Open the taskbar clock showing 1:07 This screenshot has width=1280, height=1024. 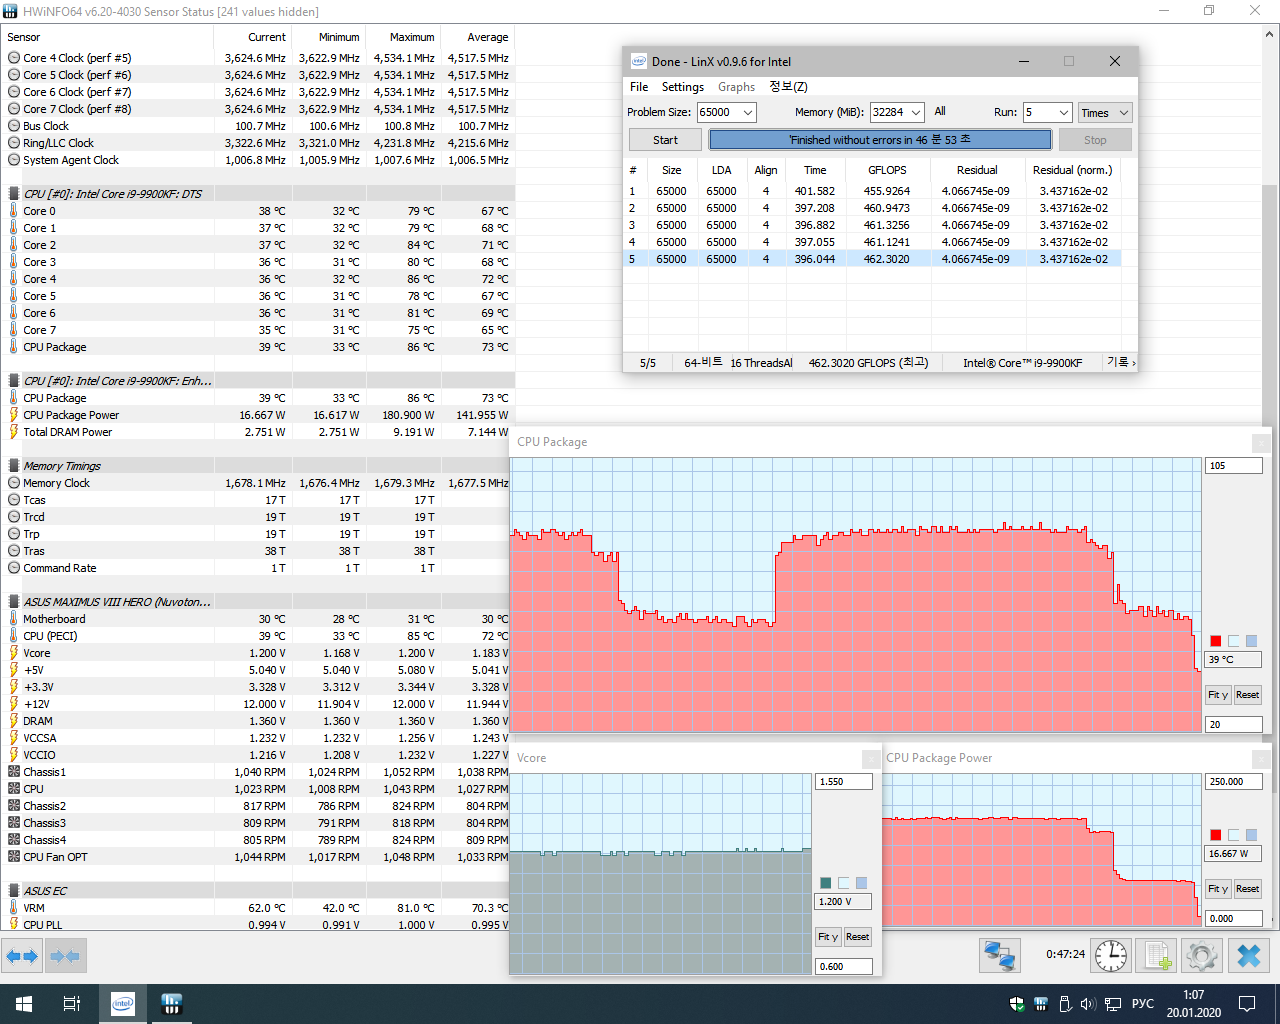point(1193,1004)
